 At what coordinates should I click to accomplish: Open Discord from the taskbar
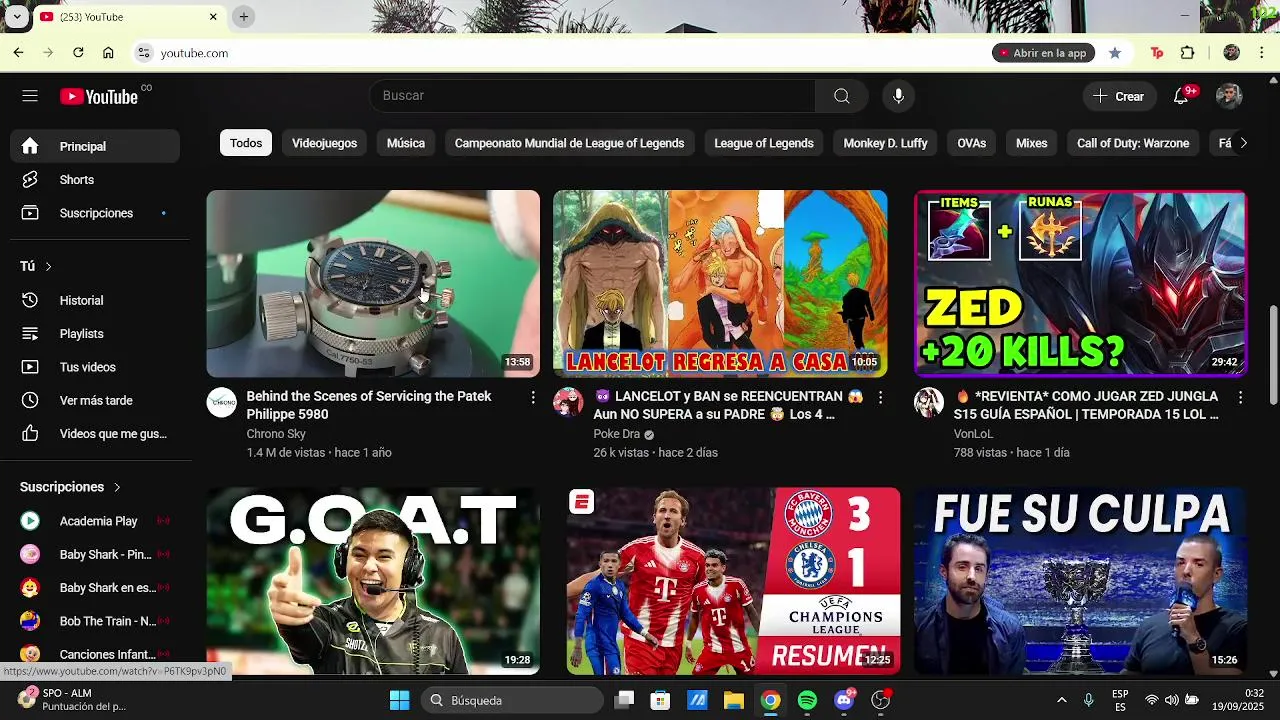[x=844, y=700]
